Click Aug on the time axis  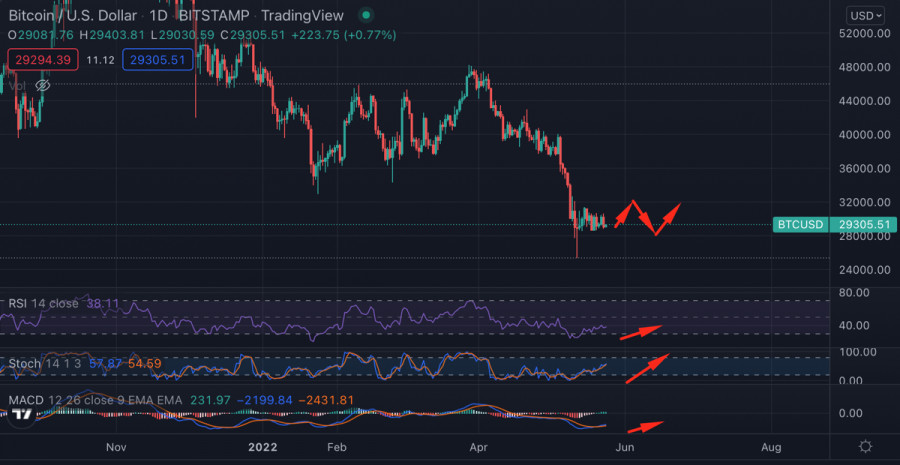pyautogui.click(x=771, y=447)
